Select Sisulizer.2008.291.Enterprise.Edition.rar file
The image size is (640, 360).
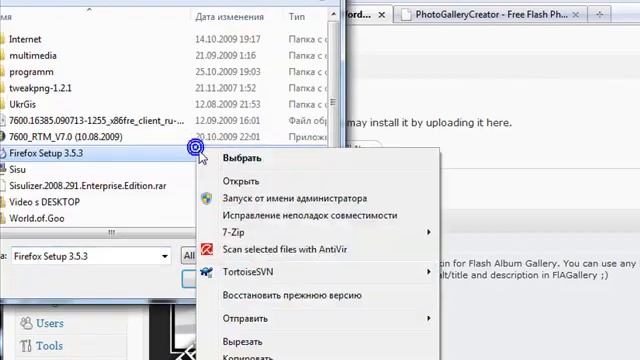[x=98, y=186]
